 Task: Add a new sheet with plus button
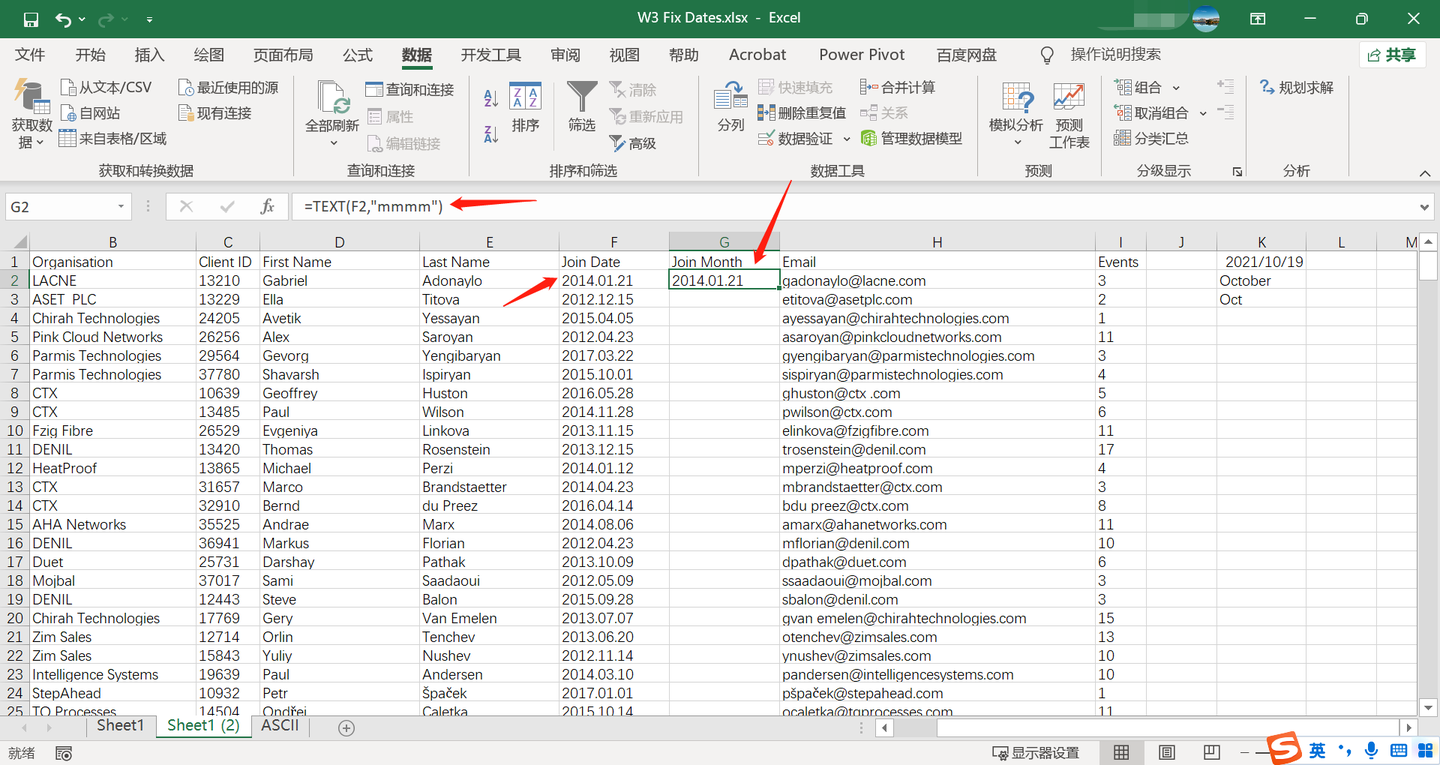346,728
